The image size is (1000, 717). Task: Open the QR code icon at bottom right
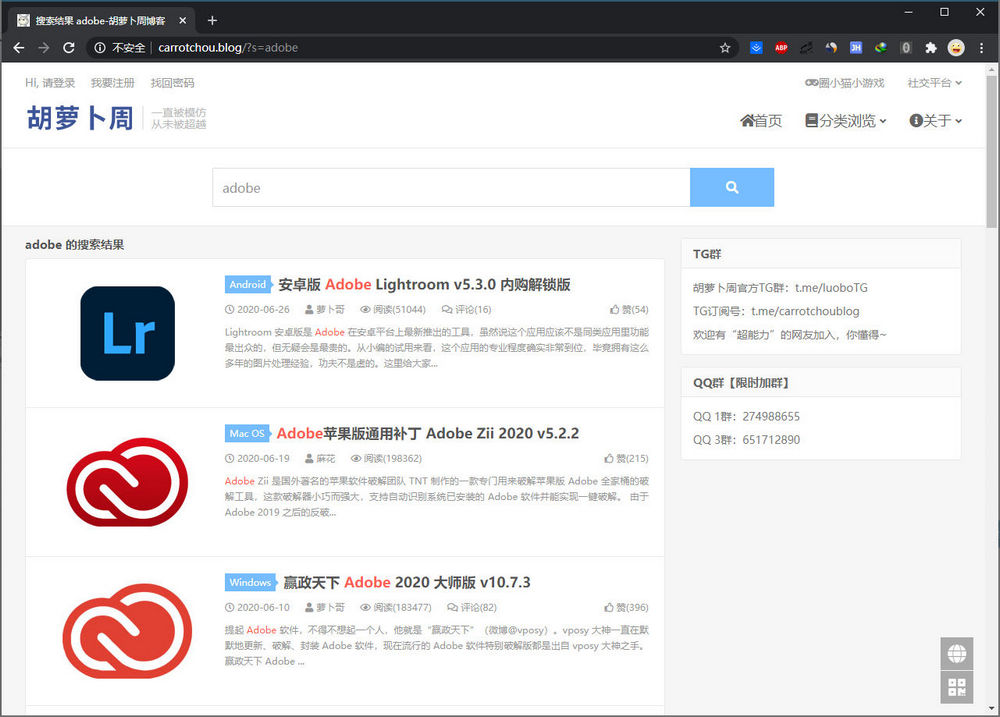point(956,688)
